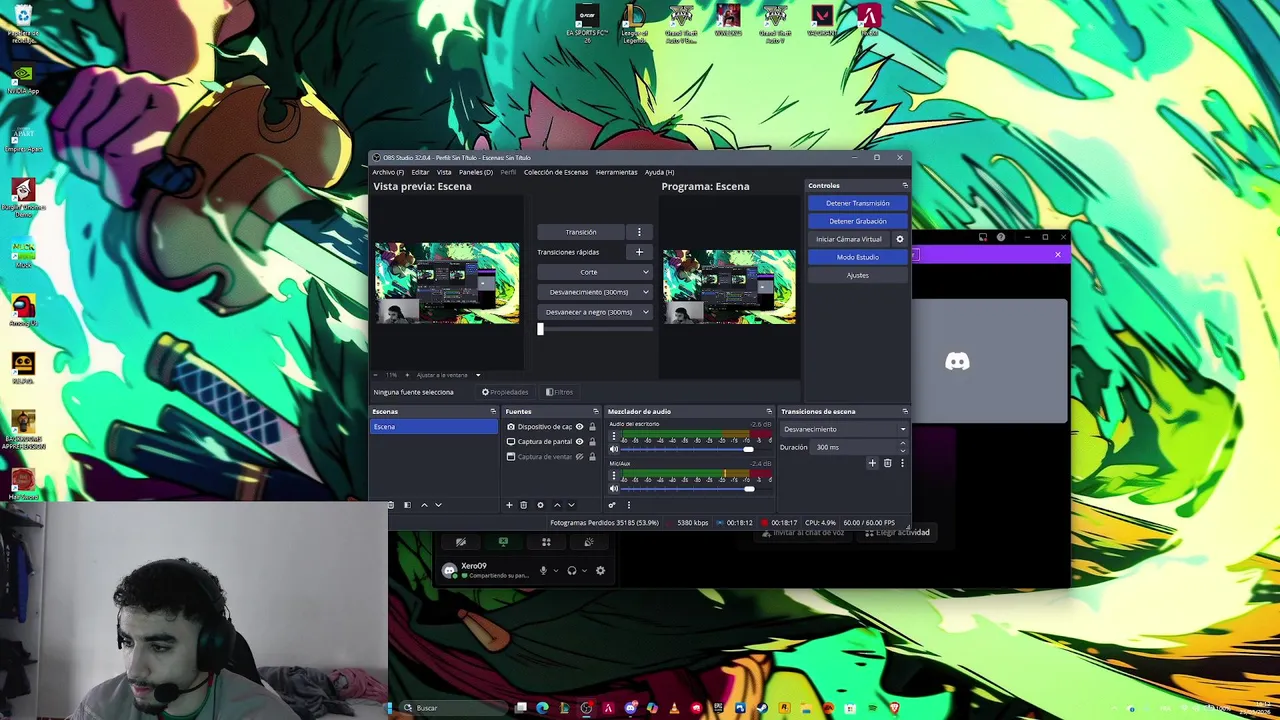Screen dimensions: 1280x720
Task: Open Discord user settings gear
Action: [600, 571]
